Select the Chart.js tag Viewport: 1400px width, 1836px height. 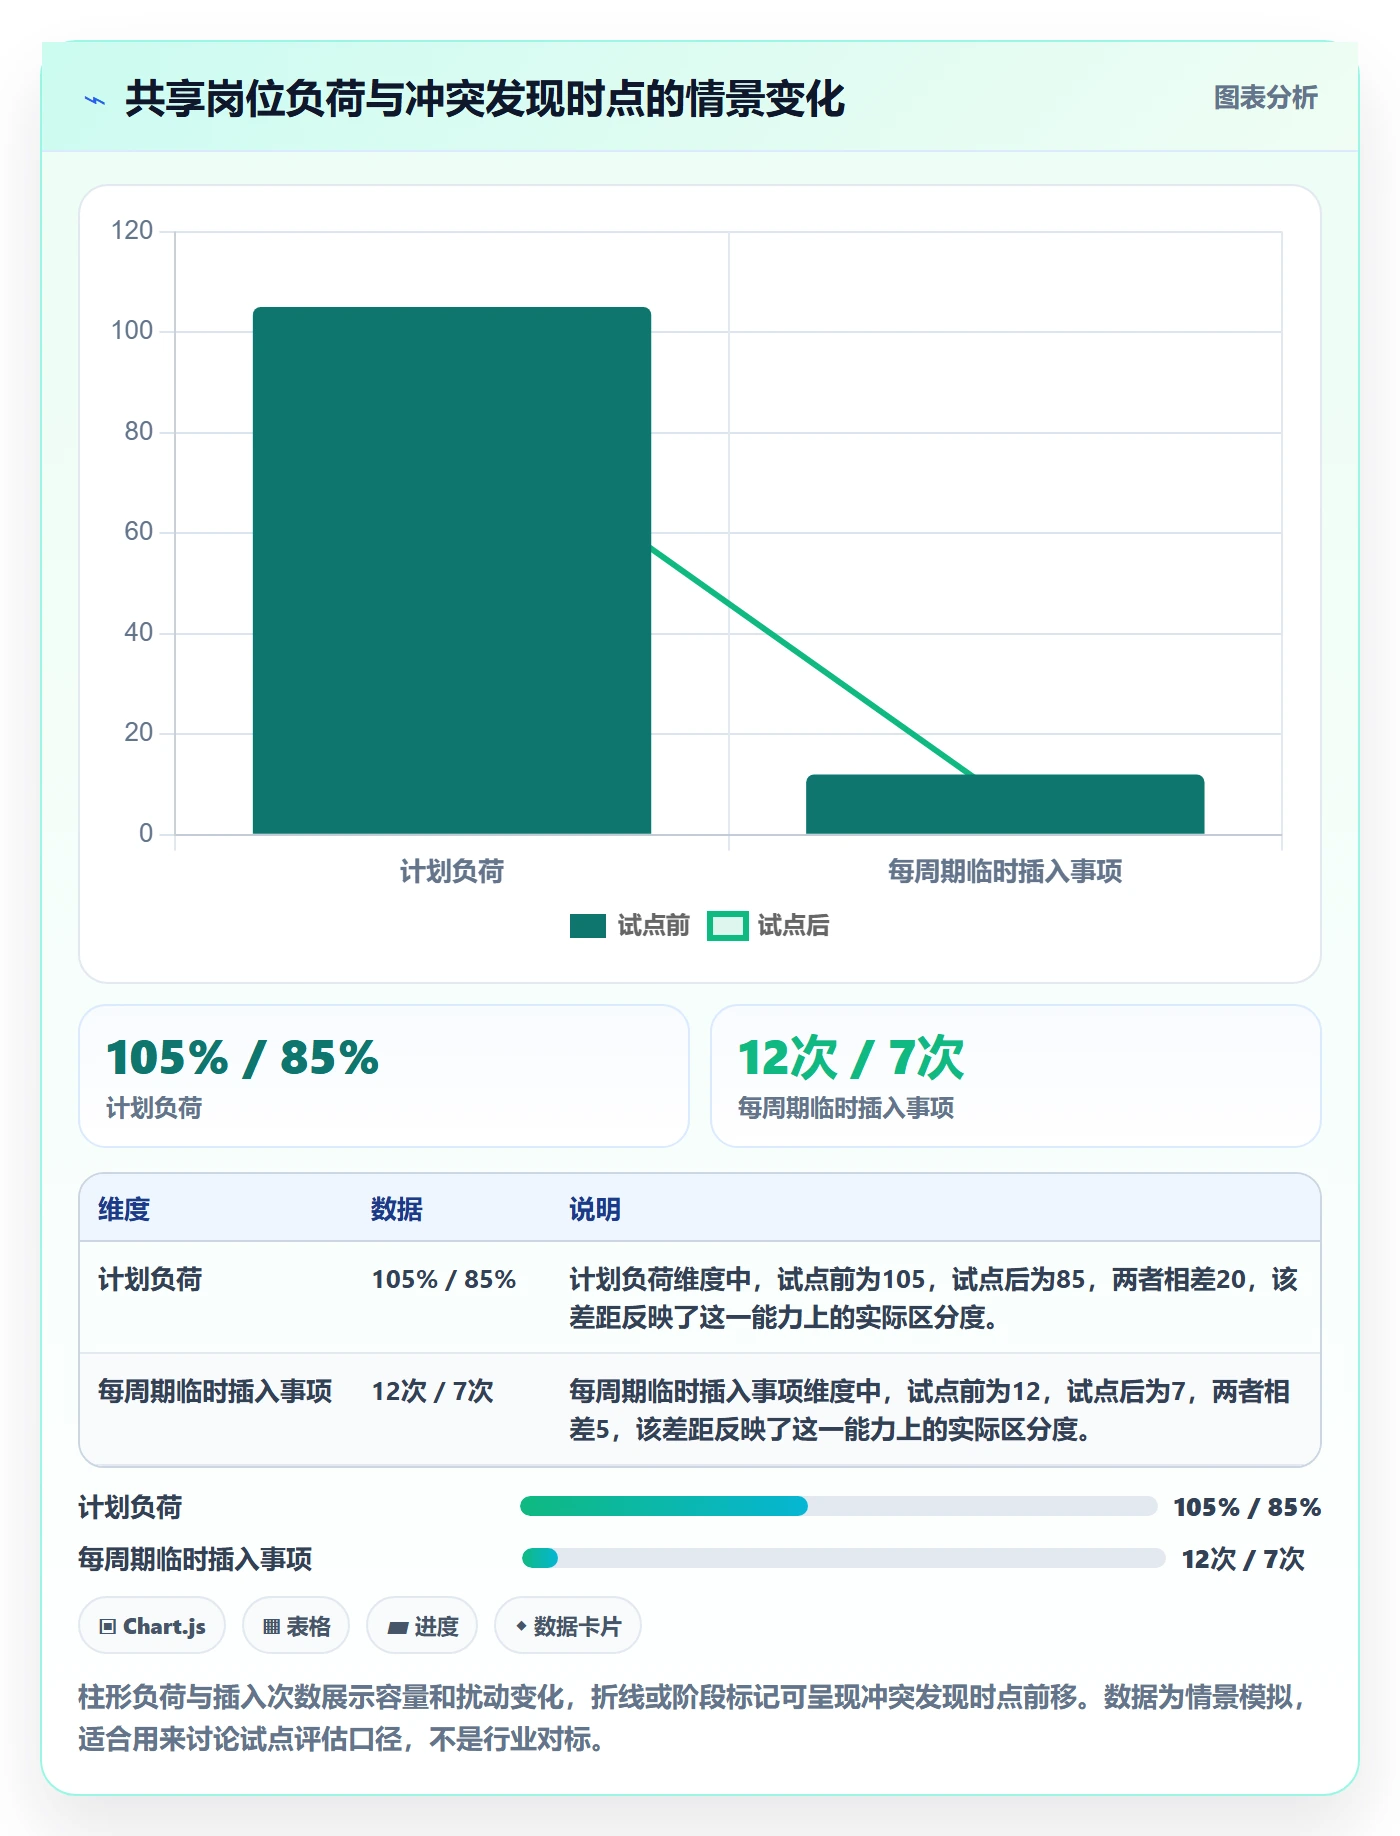152,1626
